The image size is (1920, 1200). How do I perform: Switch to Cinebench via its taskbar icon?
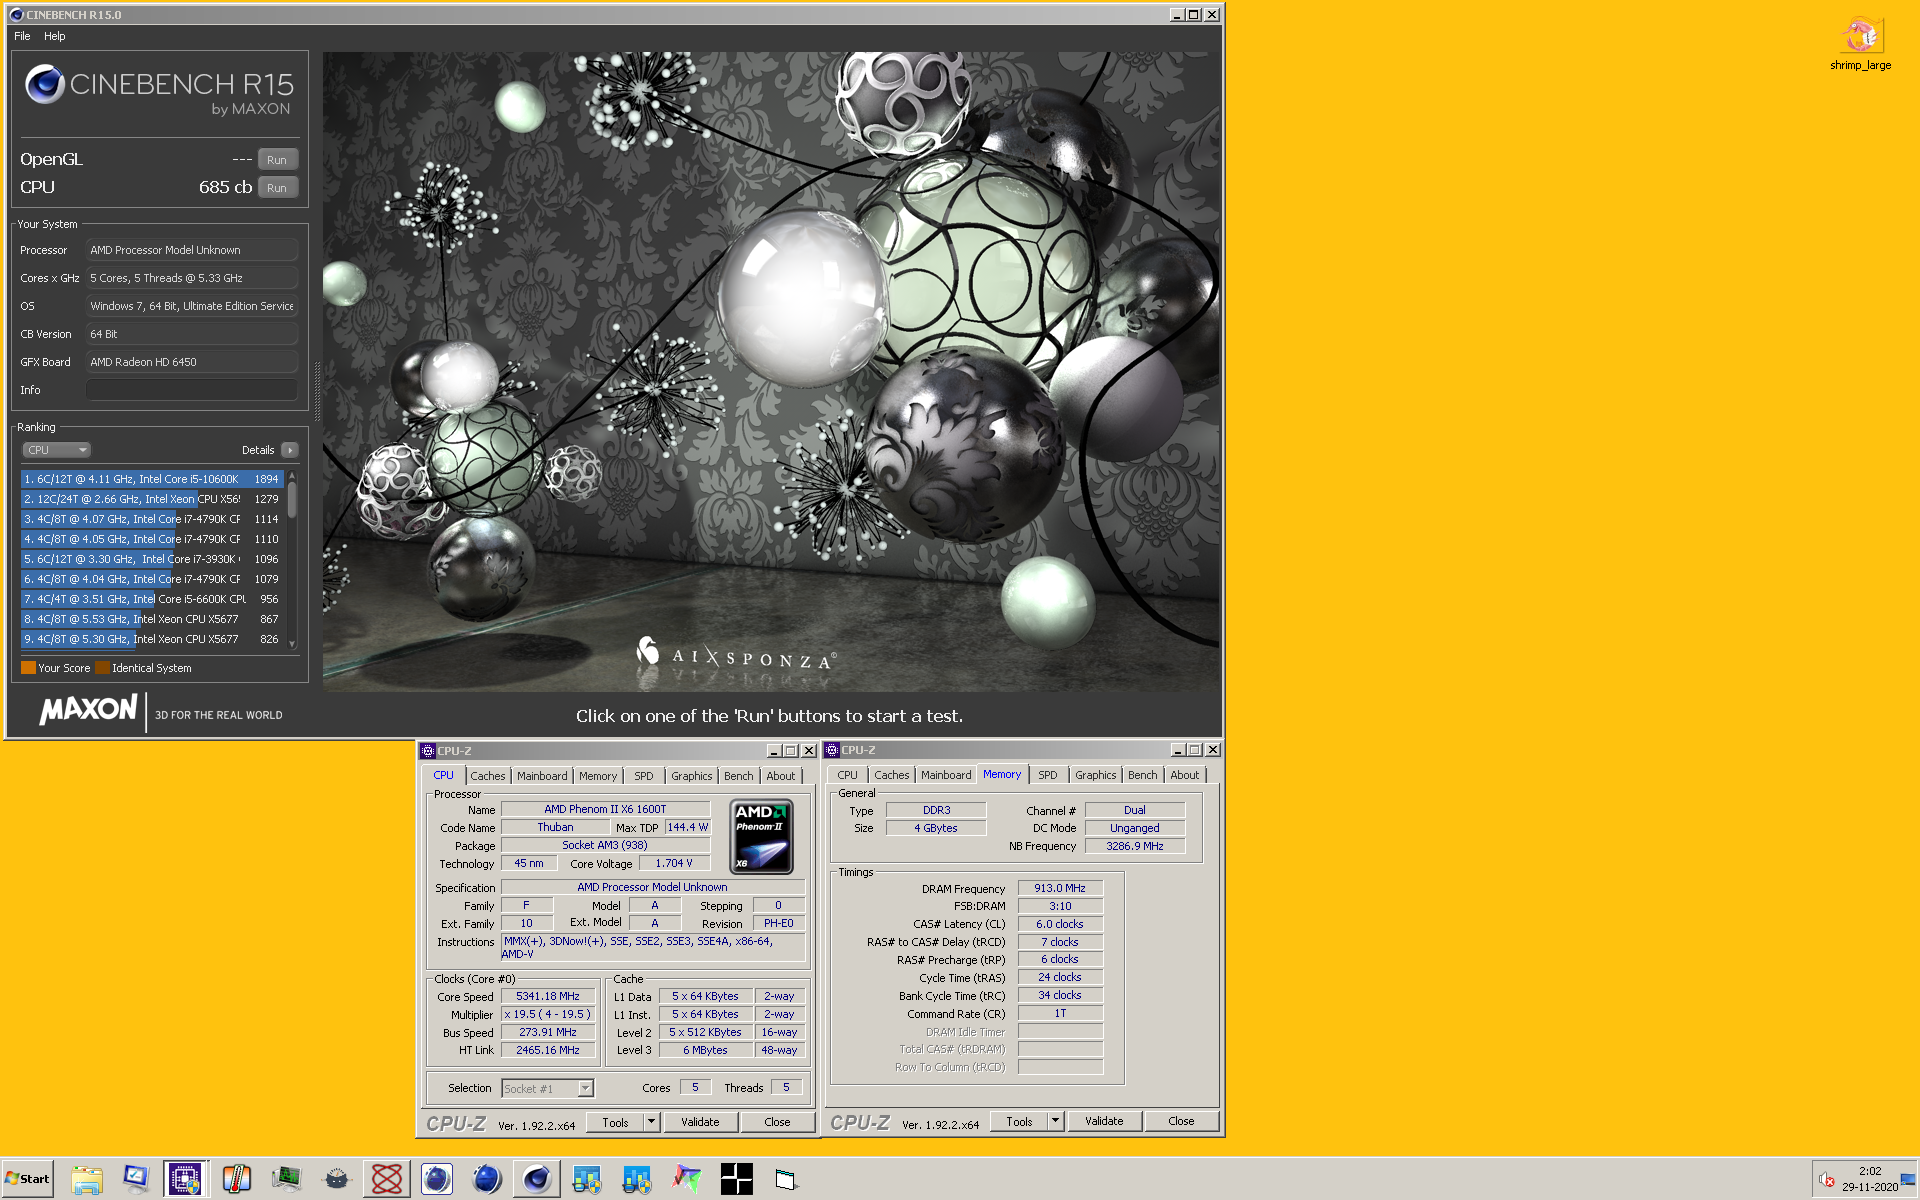pyautogui.click(x=537, y=1179)
